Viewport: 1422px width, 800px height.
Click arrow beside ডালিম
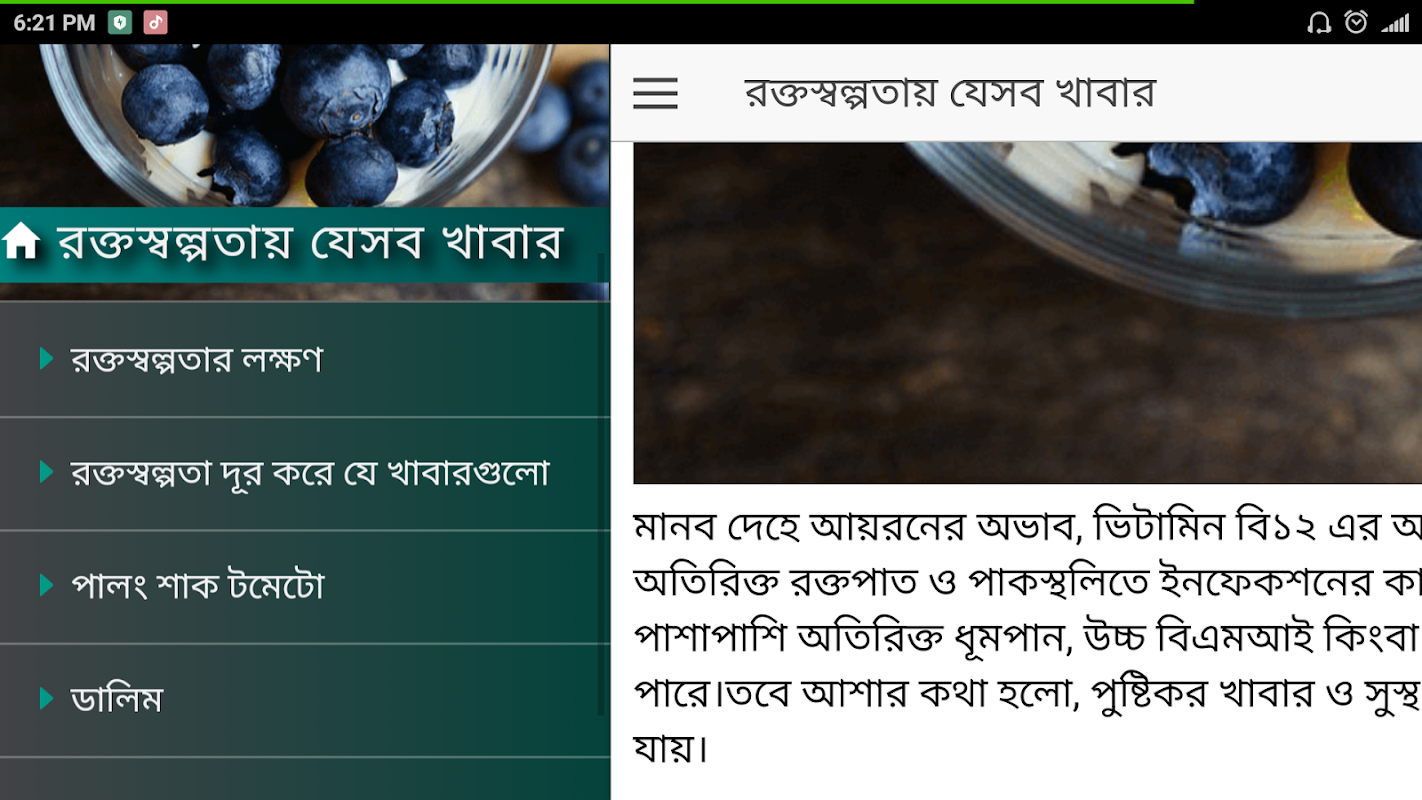tap(46, 698)
